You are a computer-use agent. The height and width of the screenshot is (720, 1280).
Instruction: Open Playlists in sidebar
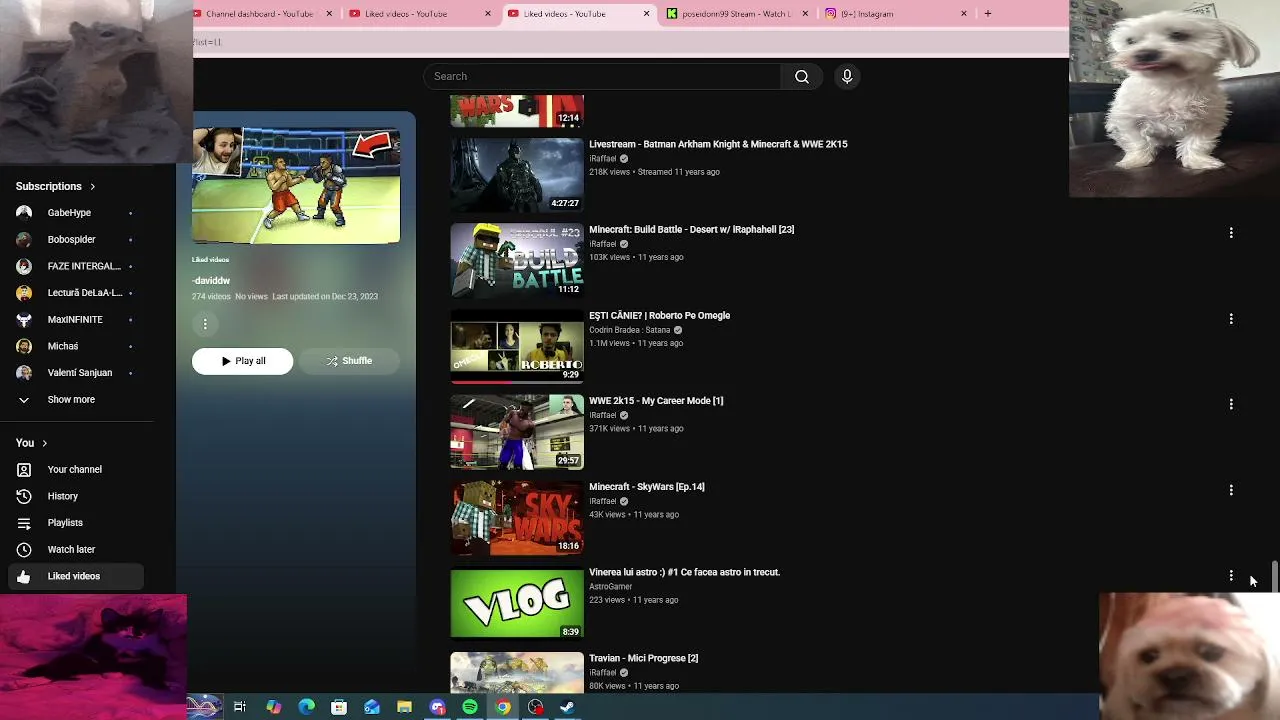pyautogui.click(x=75, y=523)
